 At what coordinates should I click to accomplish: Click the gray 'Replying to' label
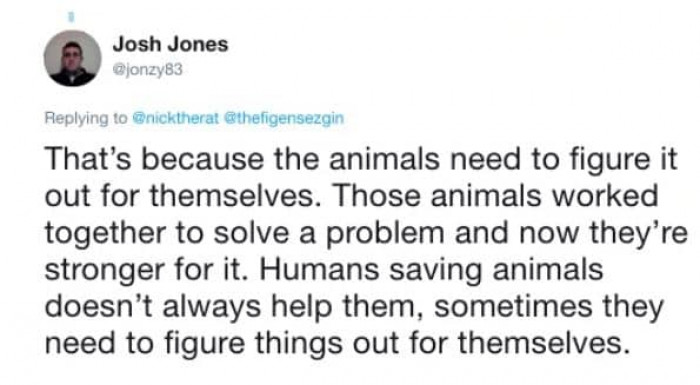86,119
